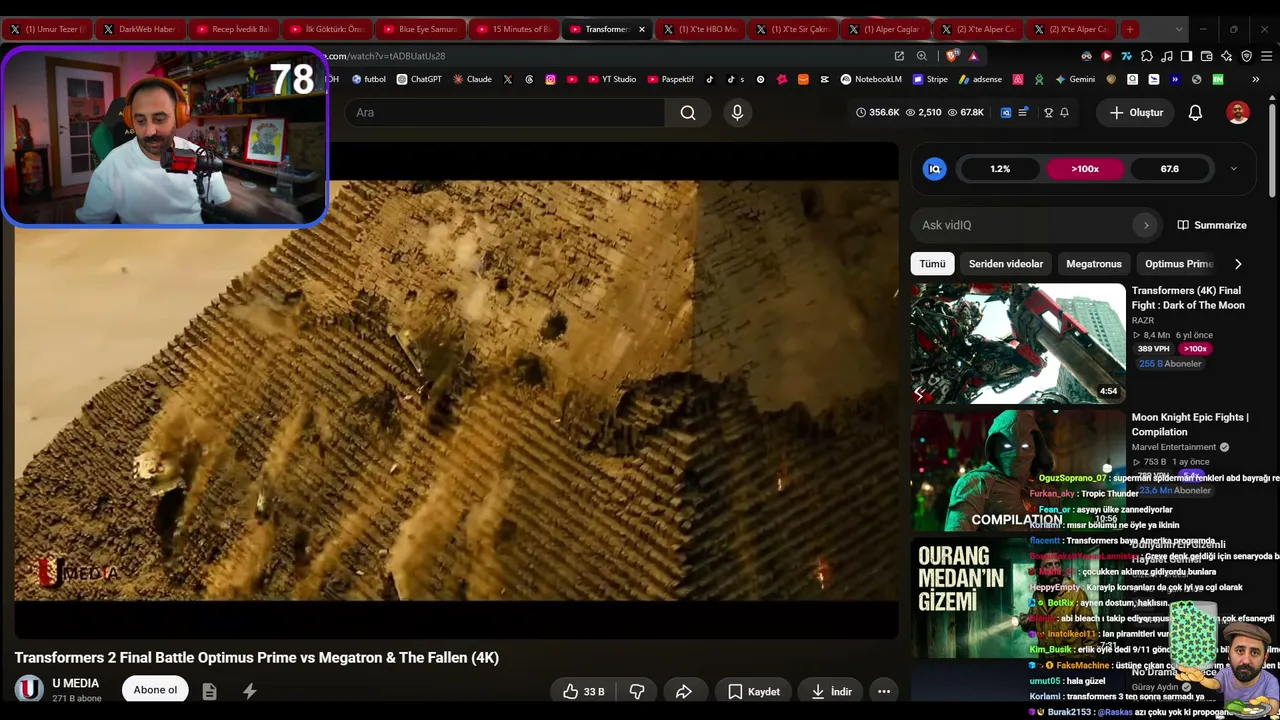The image size is (1280, 720).
Task: Expand hidden bookmarks with the double chevron
Action: point(1255,79)
